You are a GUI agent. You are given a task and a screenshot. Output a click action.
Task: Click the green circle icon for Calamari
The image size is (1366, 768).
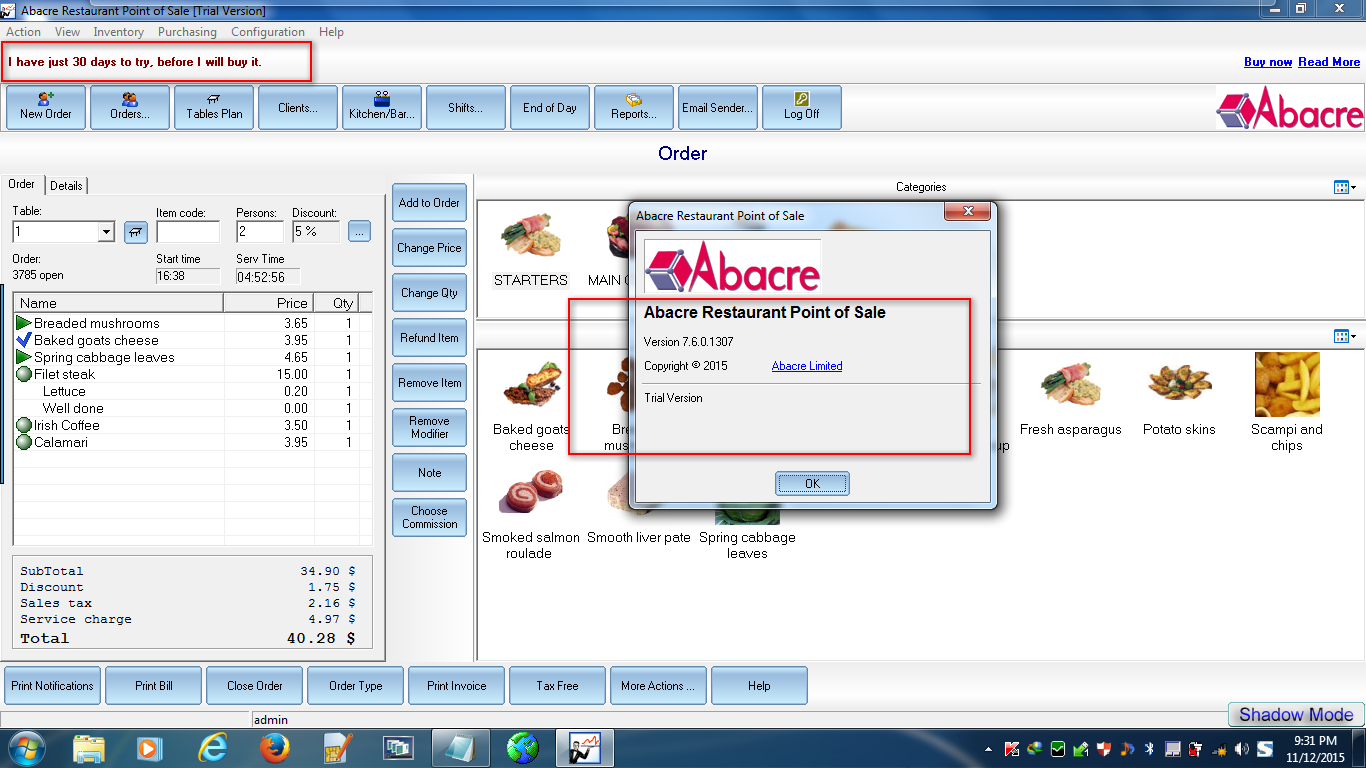point(24,442)
